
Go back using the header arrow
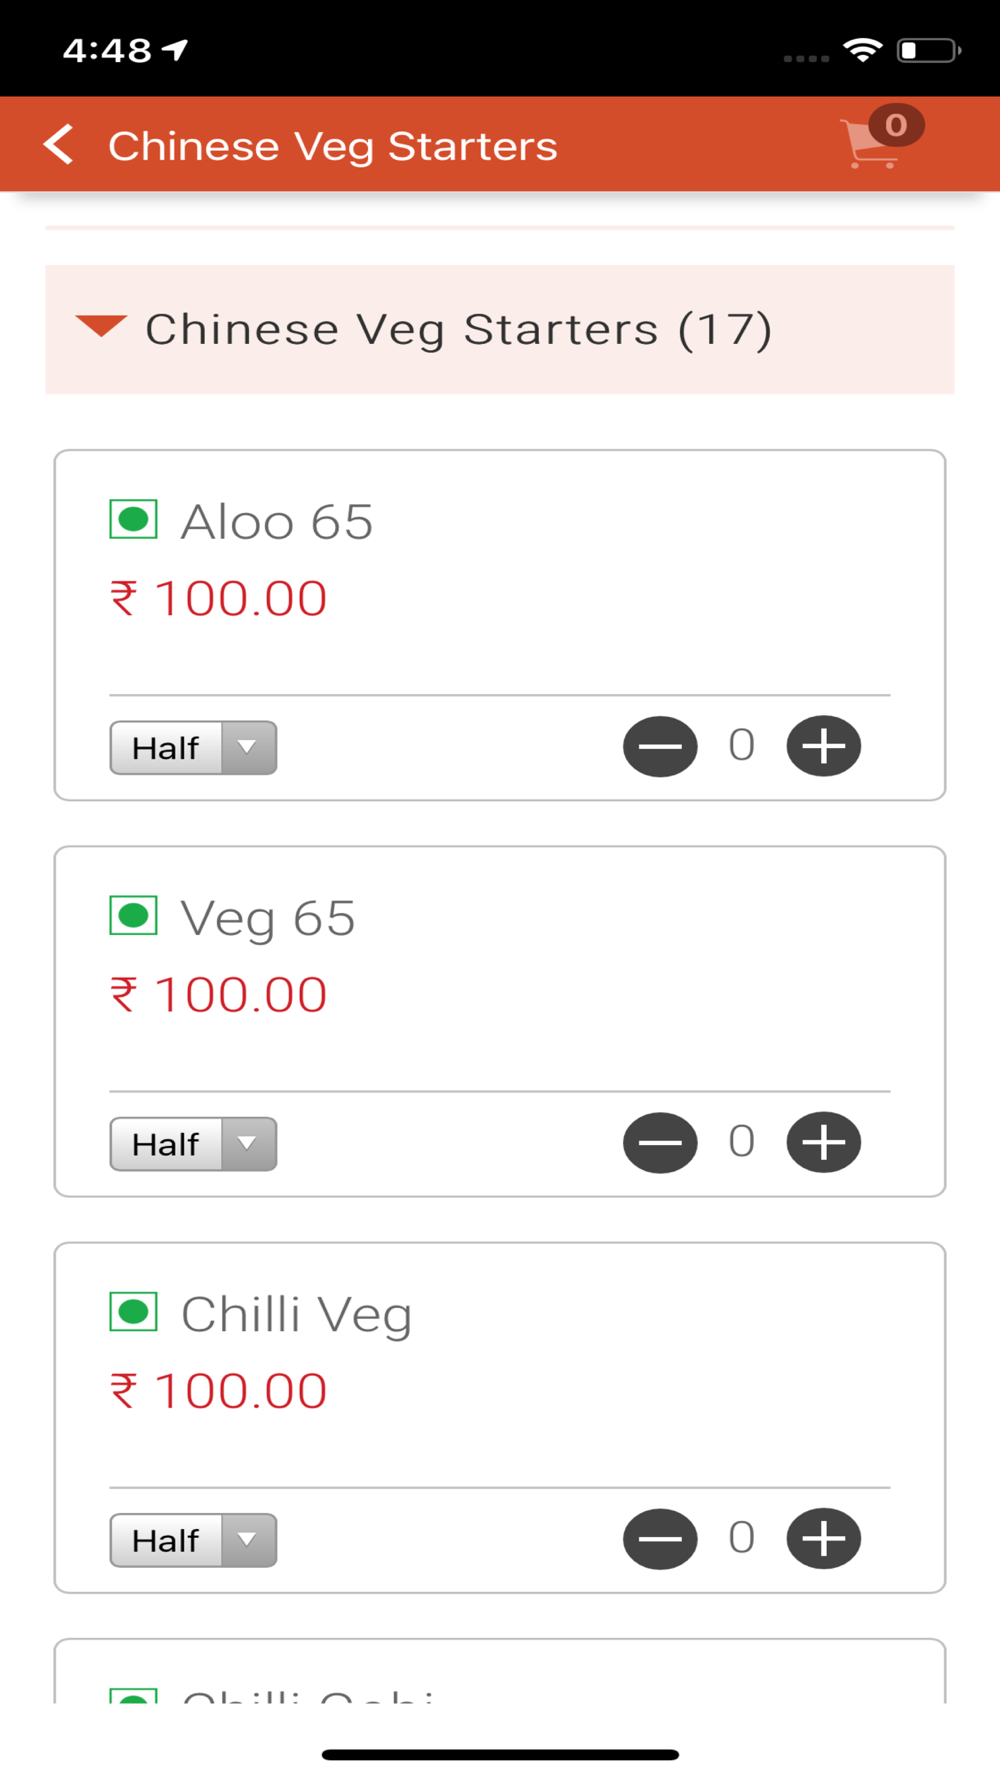59,145
